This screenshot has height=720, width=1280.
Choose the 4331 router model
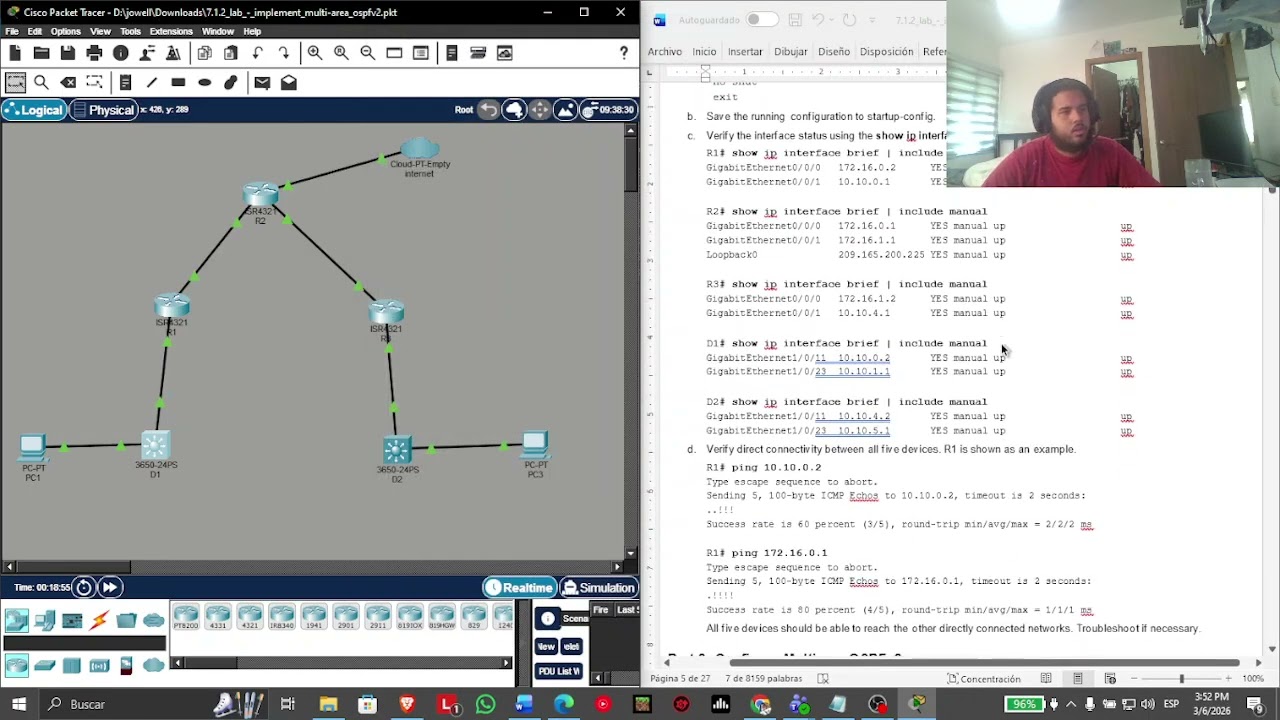coord(218,617)
